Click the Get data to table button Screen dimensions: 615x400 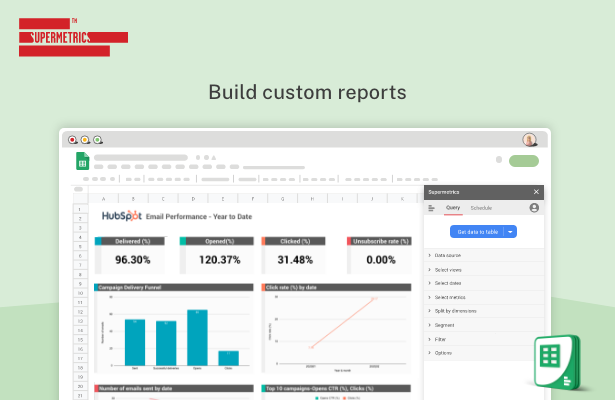click(x=477, y=232)
